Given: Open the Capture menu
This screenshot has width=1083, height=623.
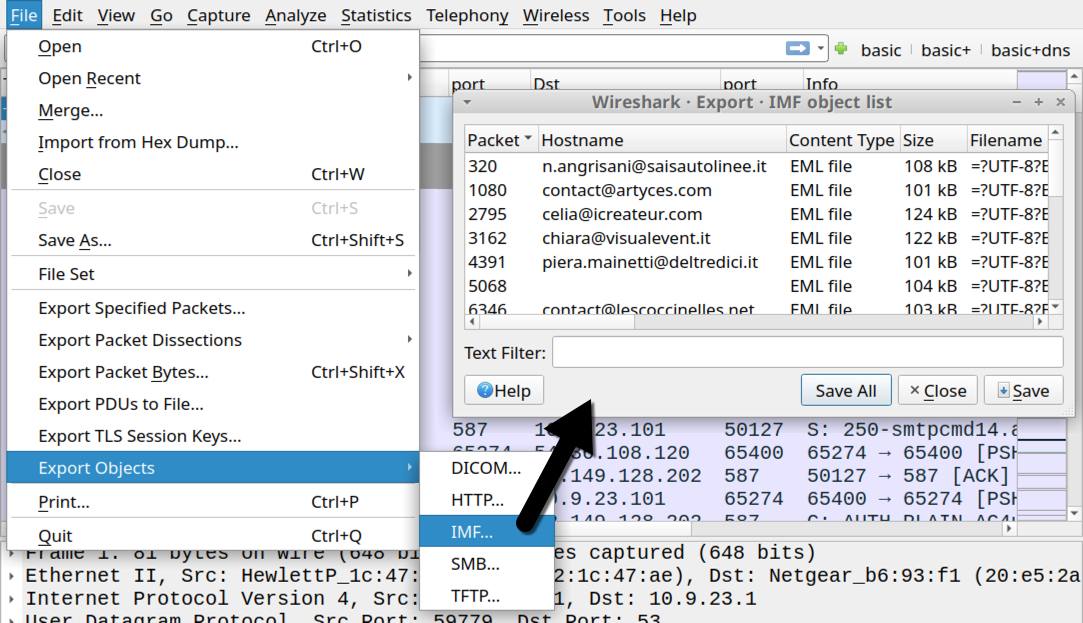Looking at the screenshot, I should click(x=218, y=15).
